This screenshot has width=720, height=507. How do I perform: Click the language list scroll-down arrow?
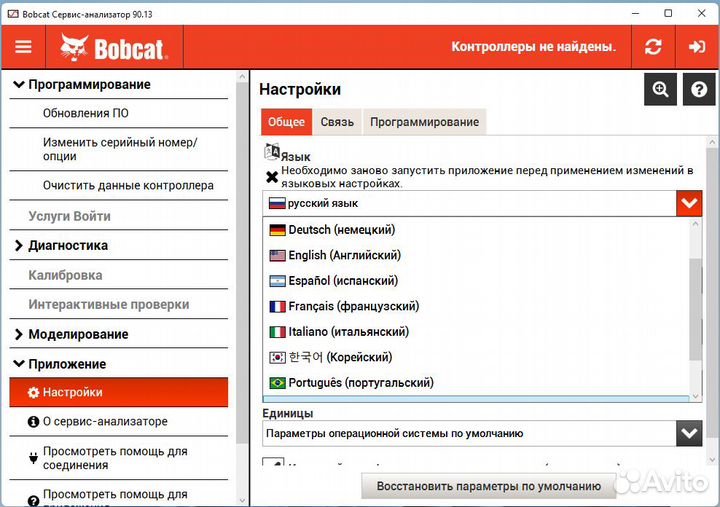pyautogui.click(x=696, y=396)
